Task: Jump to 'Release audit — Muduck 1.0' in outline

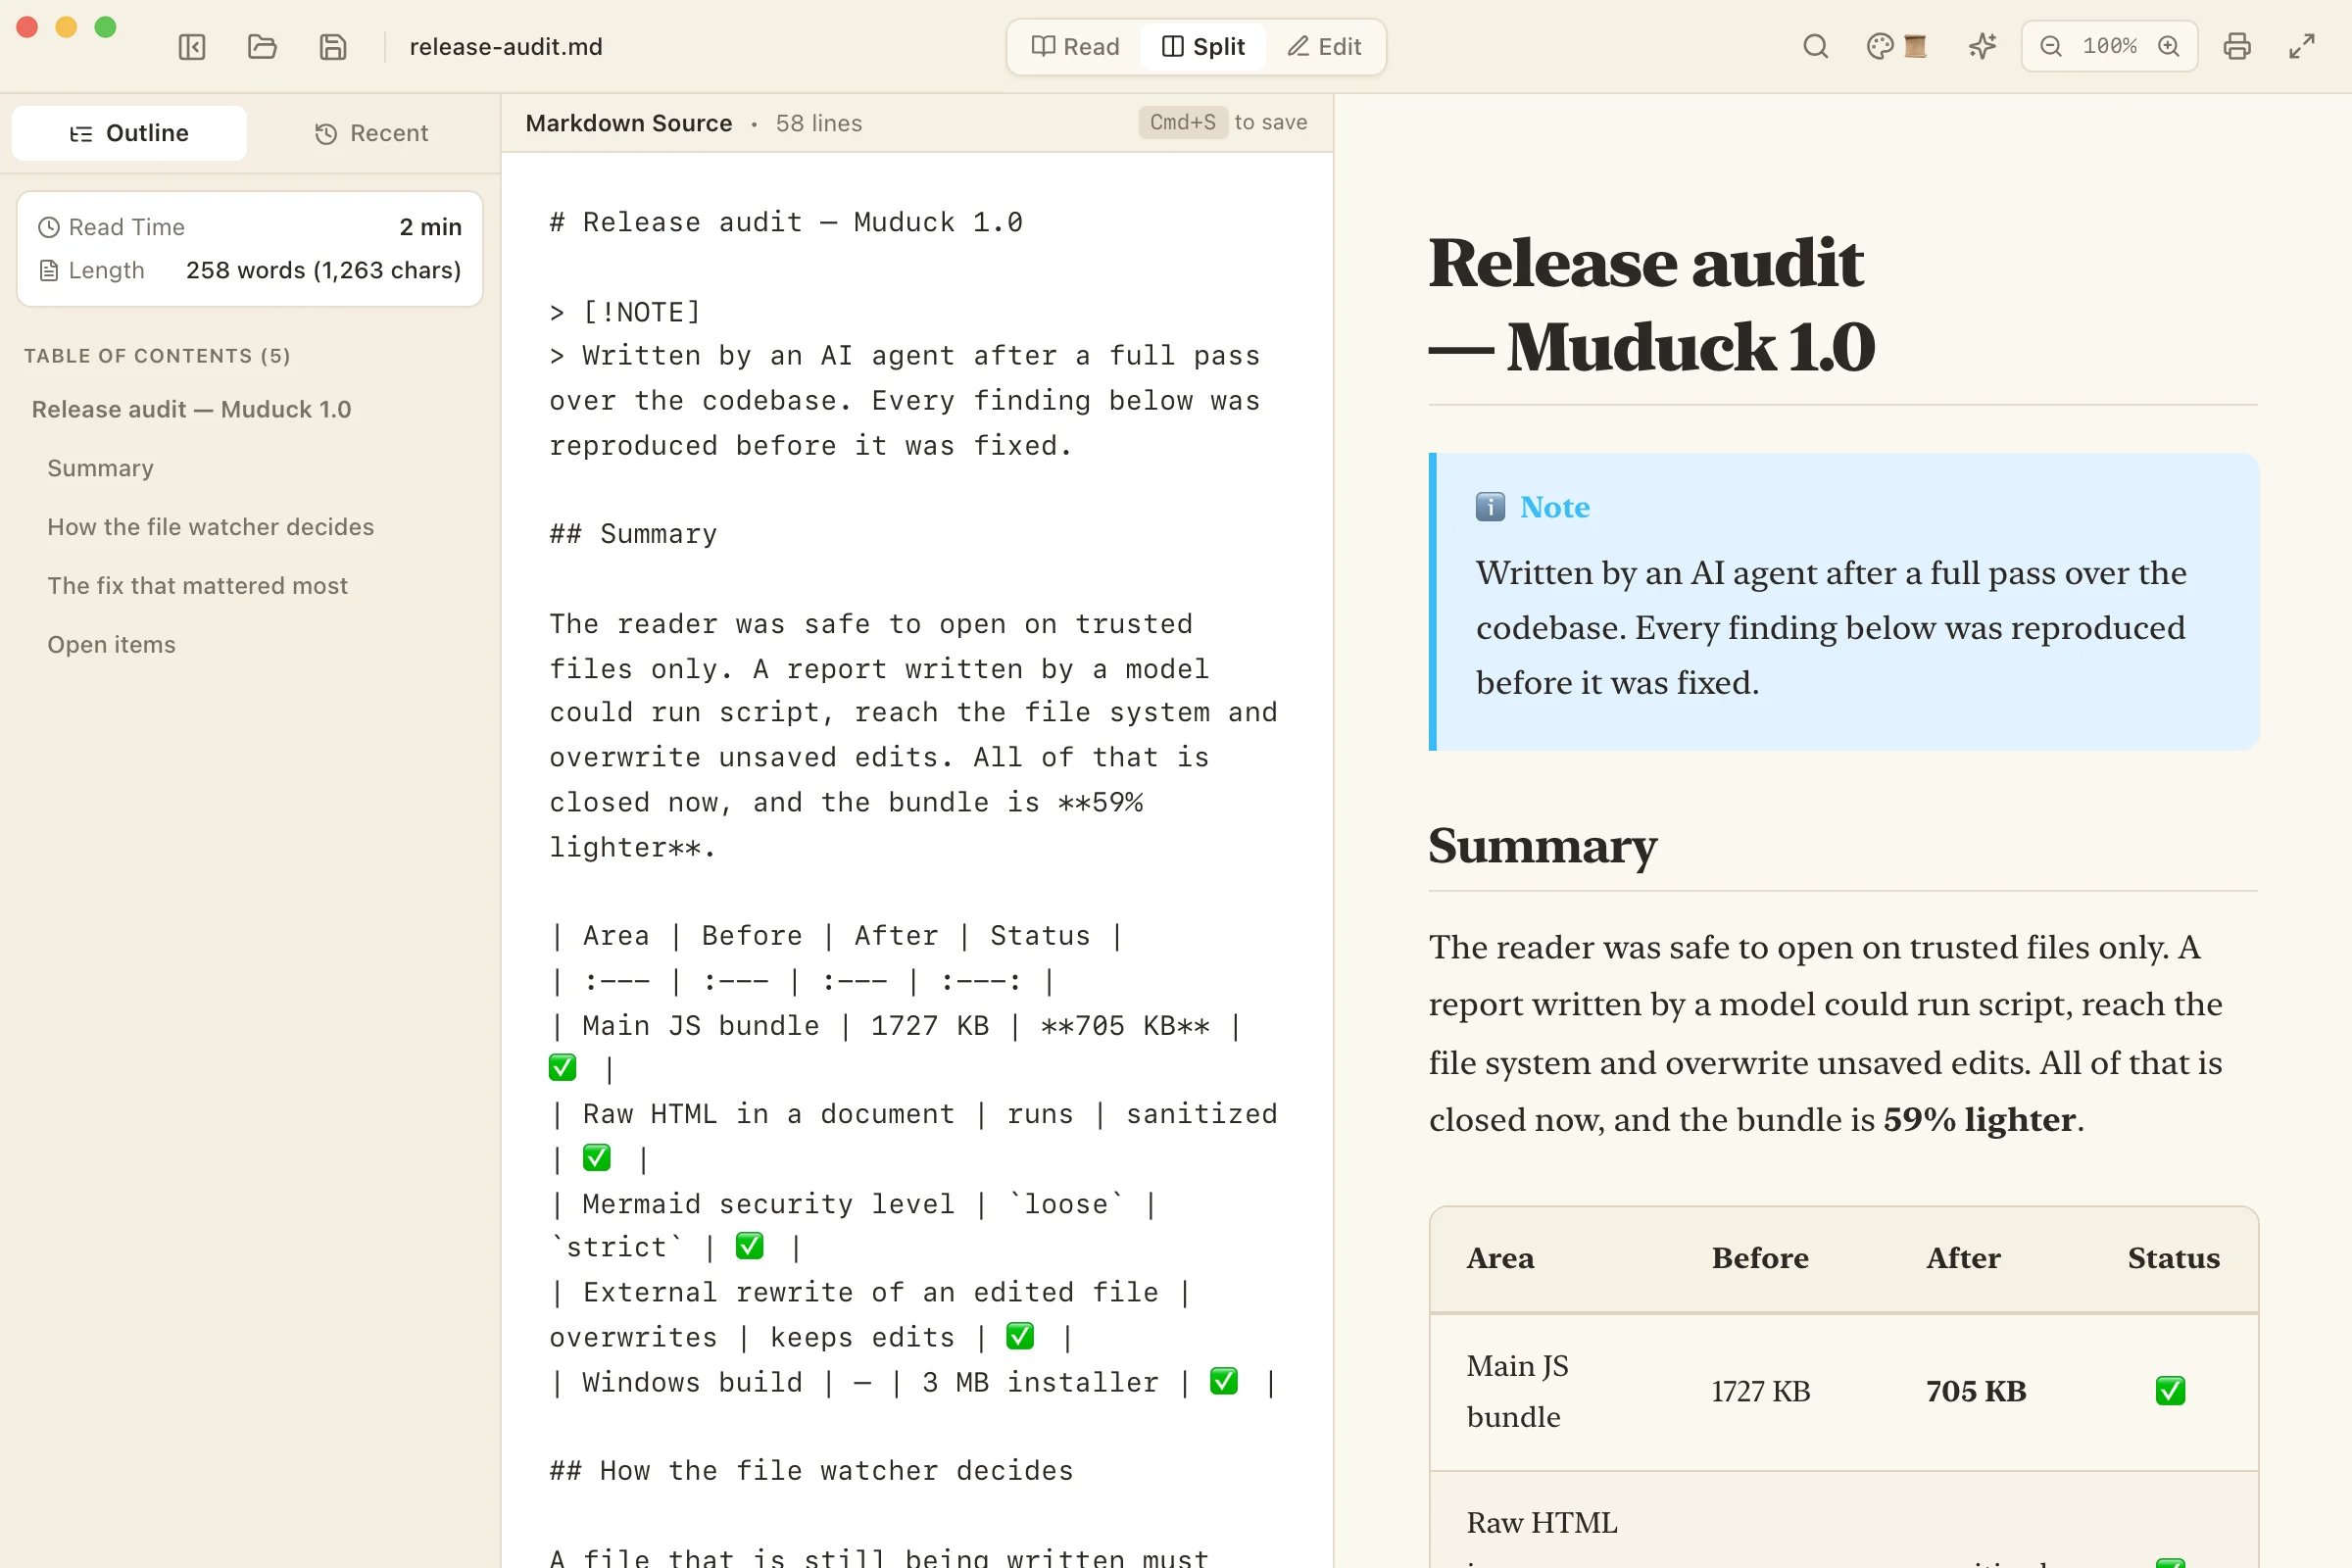Action: coord(191,409)
